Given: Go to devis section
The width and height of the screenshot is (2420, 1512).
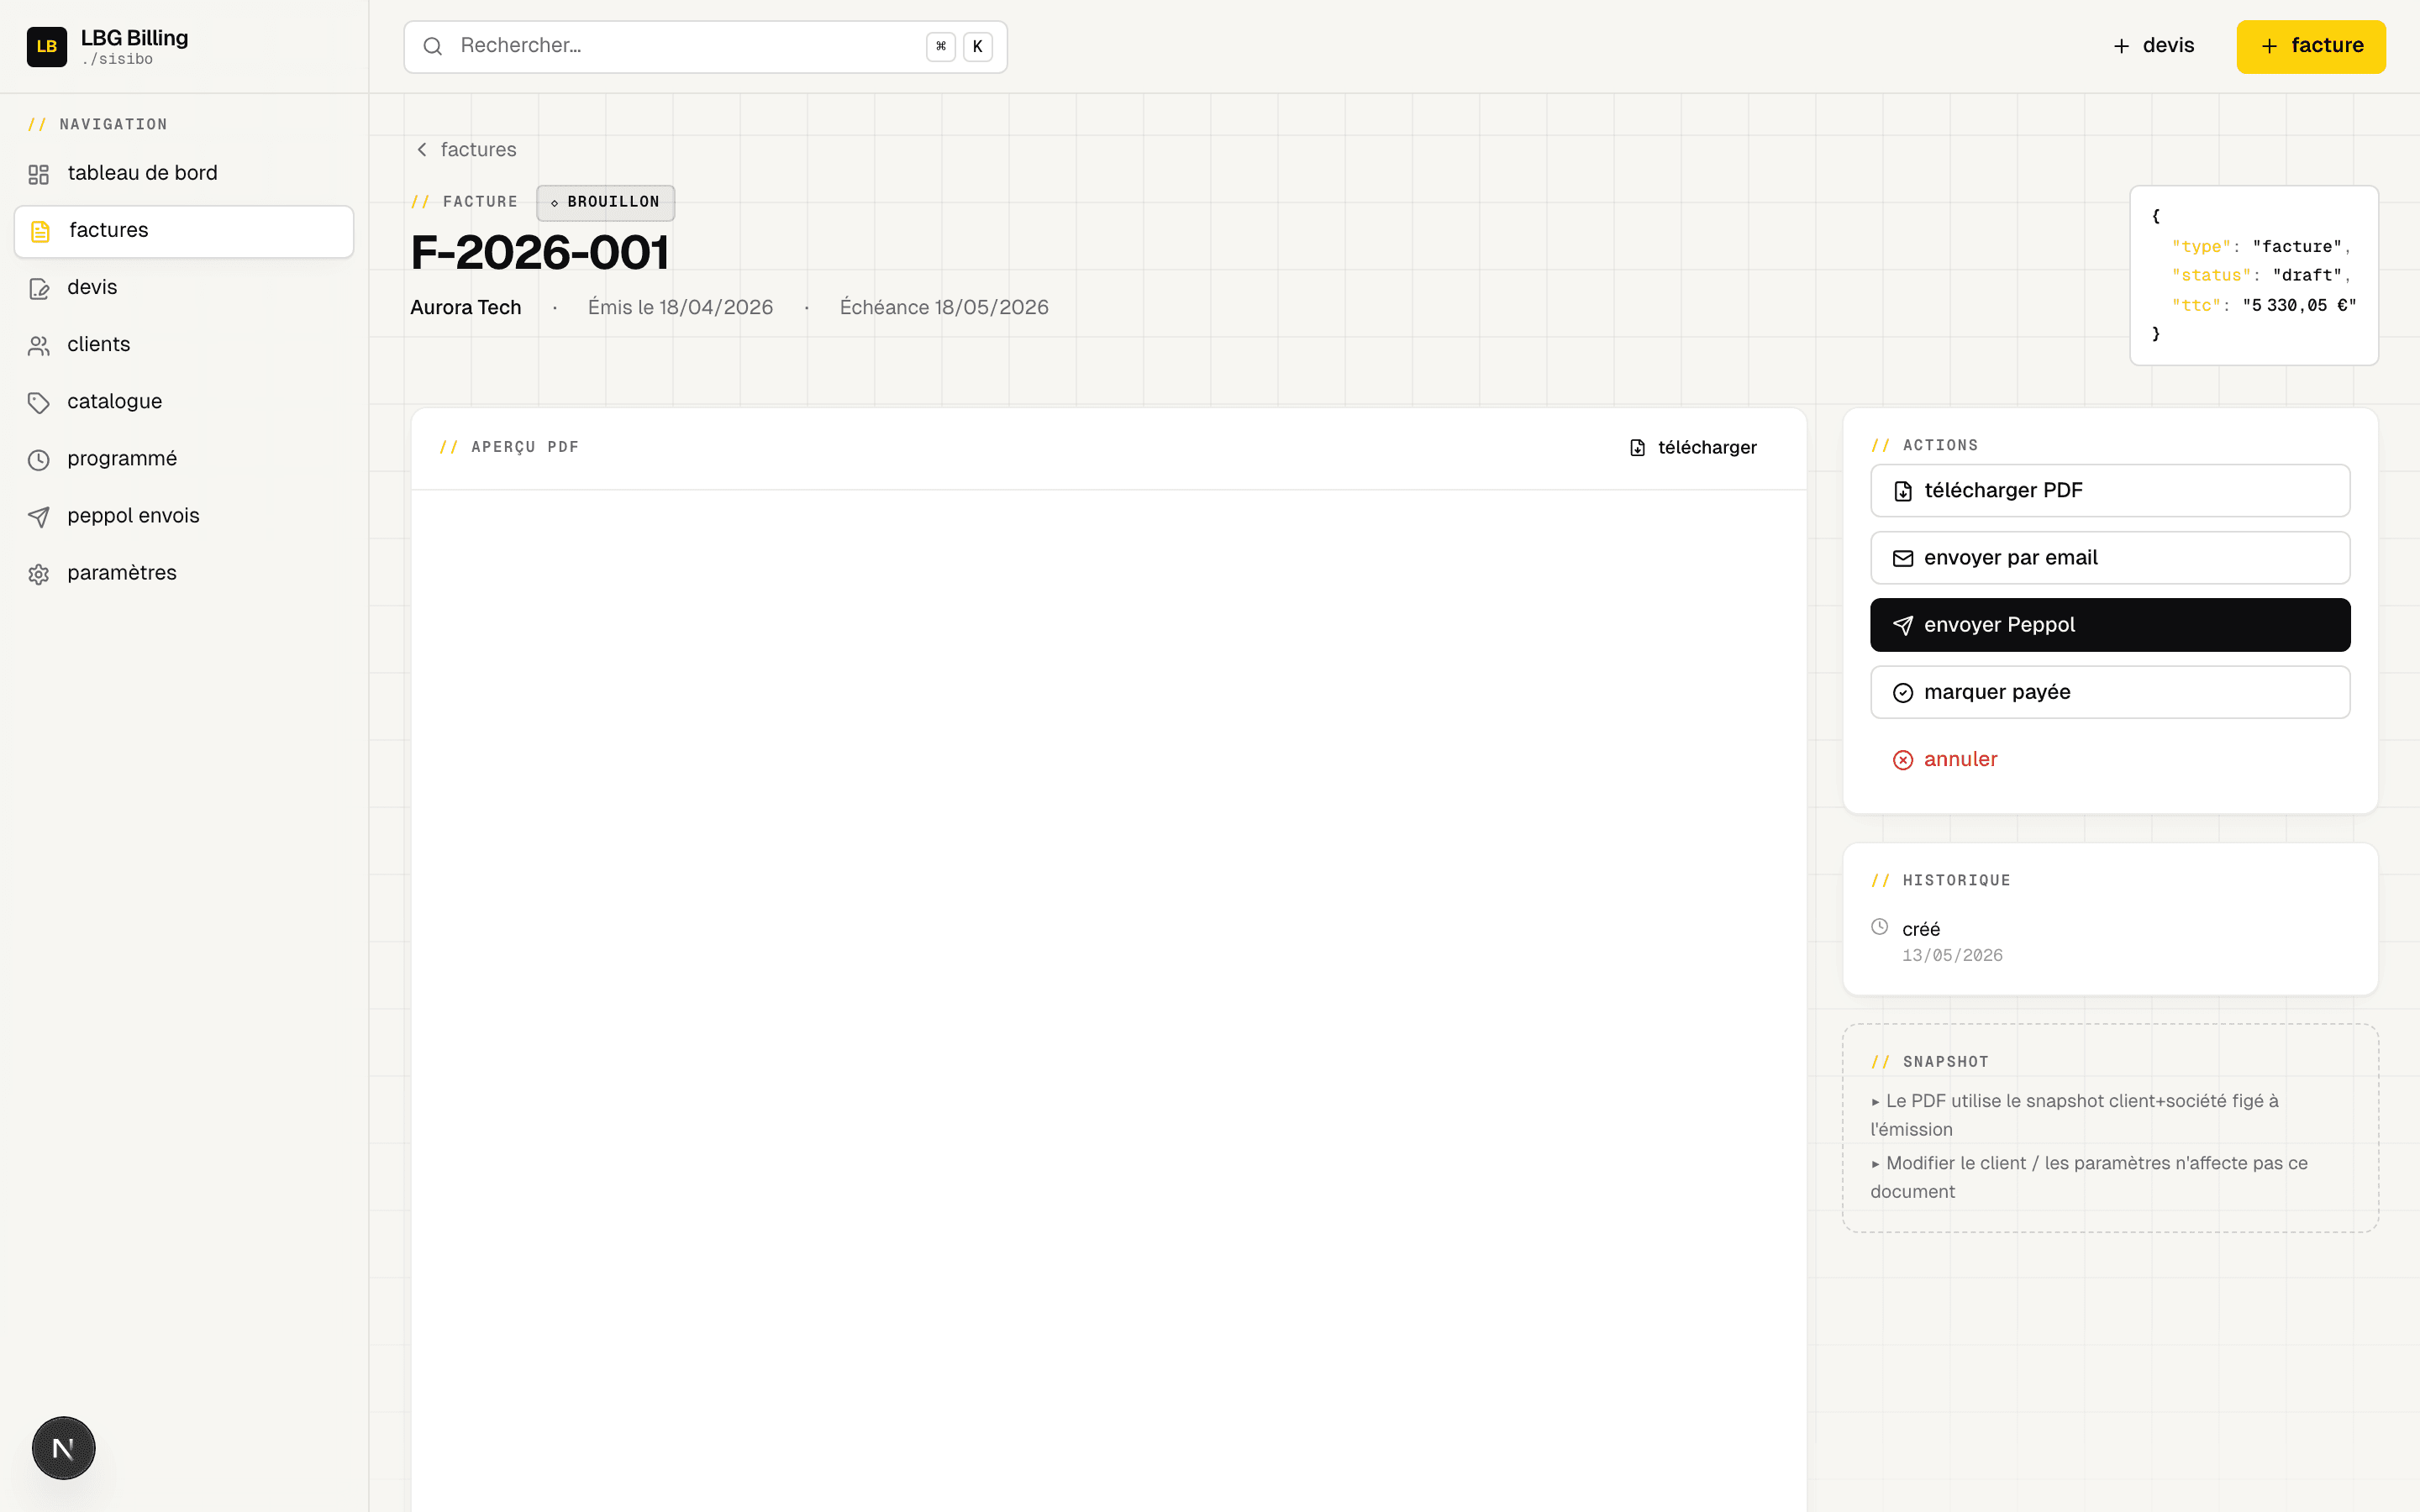Looking at the screenshot, I should point(184,288).
